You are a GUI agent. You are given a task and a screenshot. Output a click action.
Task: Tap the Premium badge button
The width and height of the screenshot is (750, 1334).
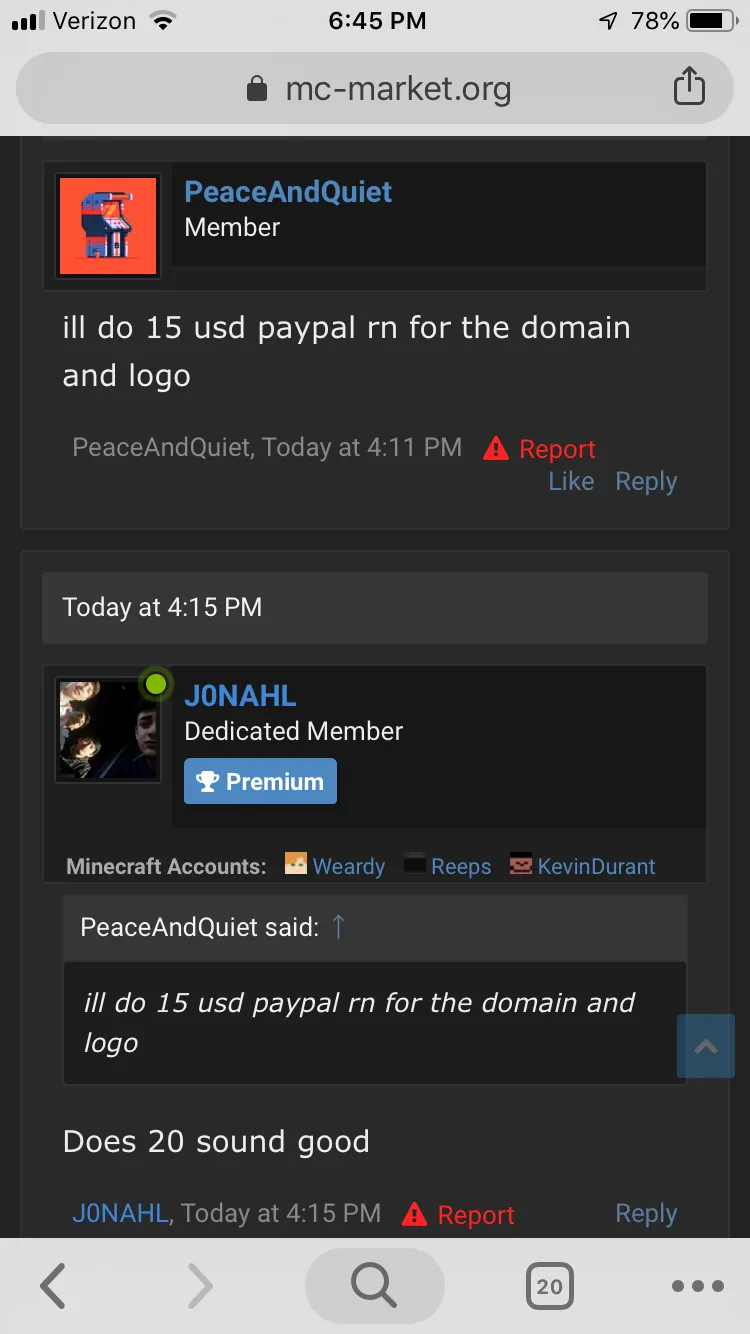click(260, 782)
